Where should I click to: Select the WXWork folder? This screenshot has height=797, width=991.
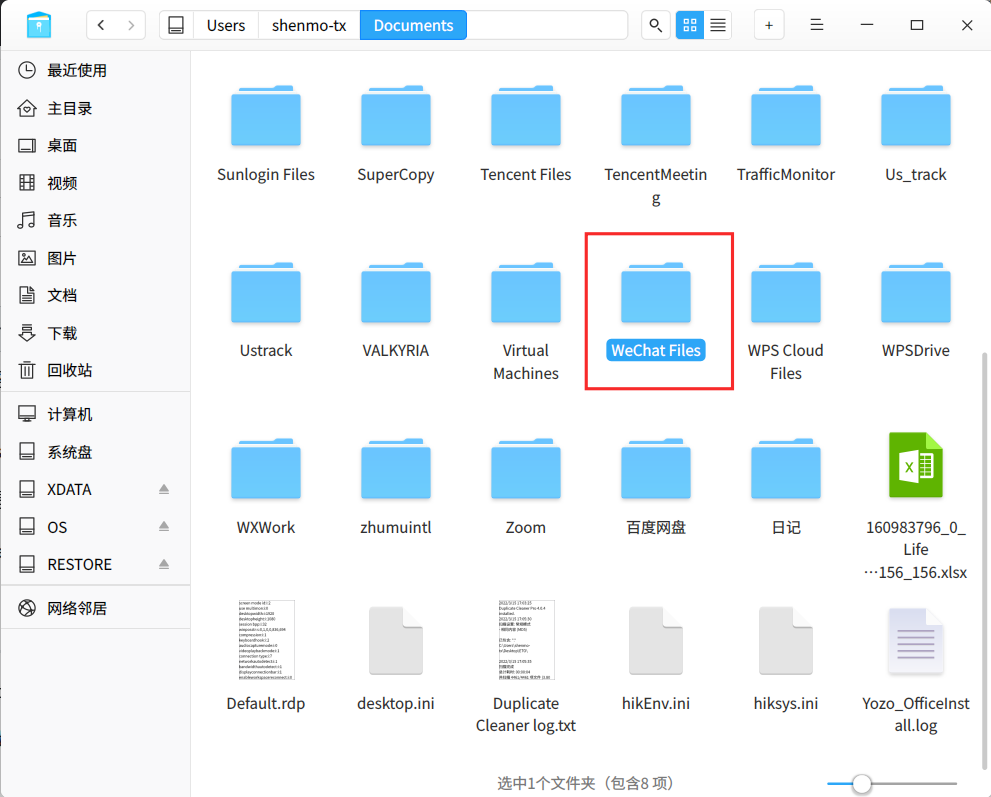point(265,486)
